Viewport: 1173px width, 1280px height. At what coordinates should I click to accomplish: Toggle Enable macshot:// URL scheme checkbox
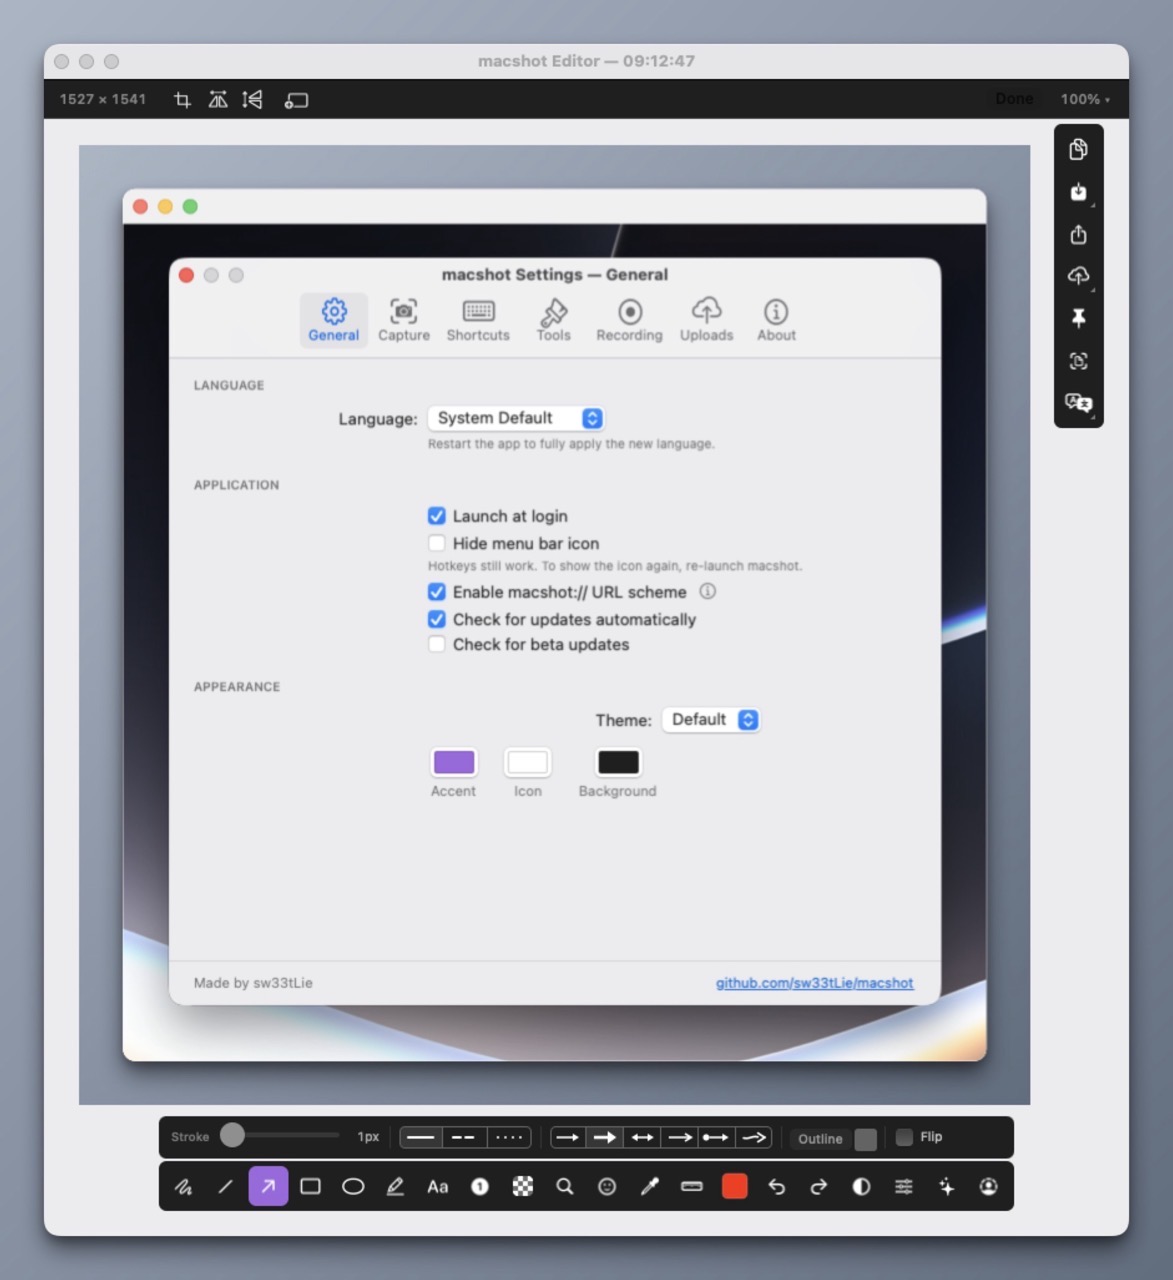pyautogui.click(x=437, y=592)
